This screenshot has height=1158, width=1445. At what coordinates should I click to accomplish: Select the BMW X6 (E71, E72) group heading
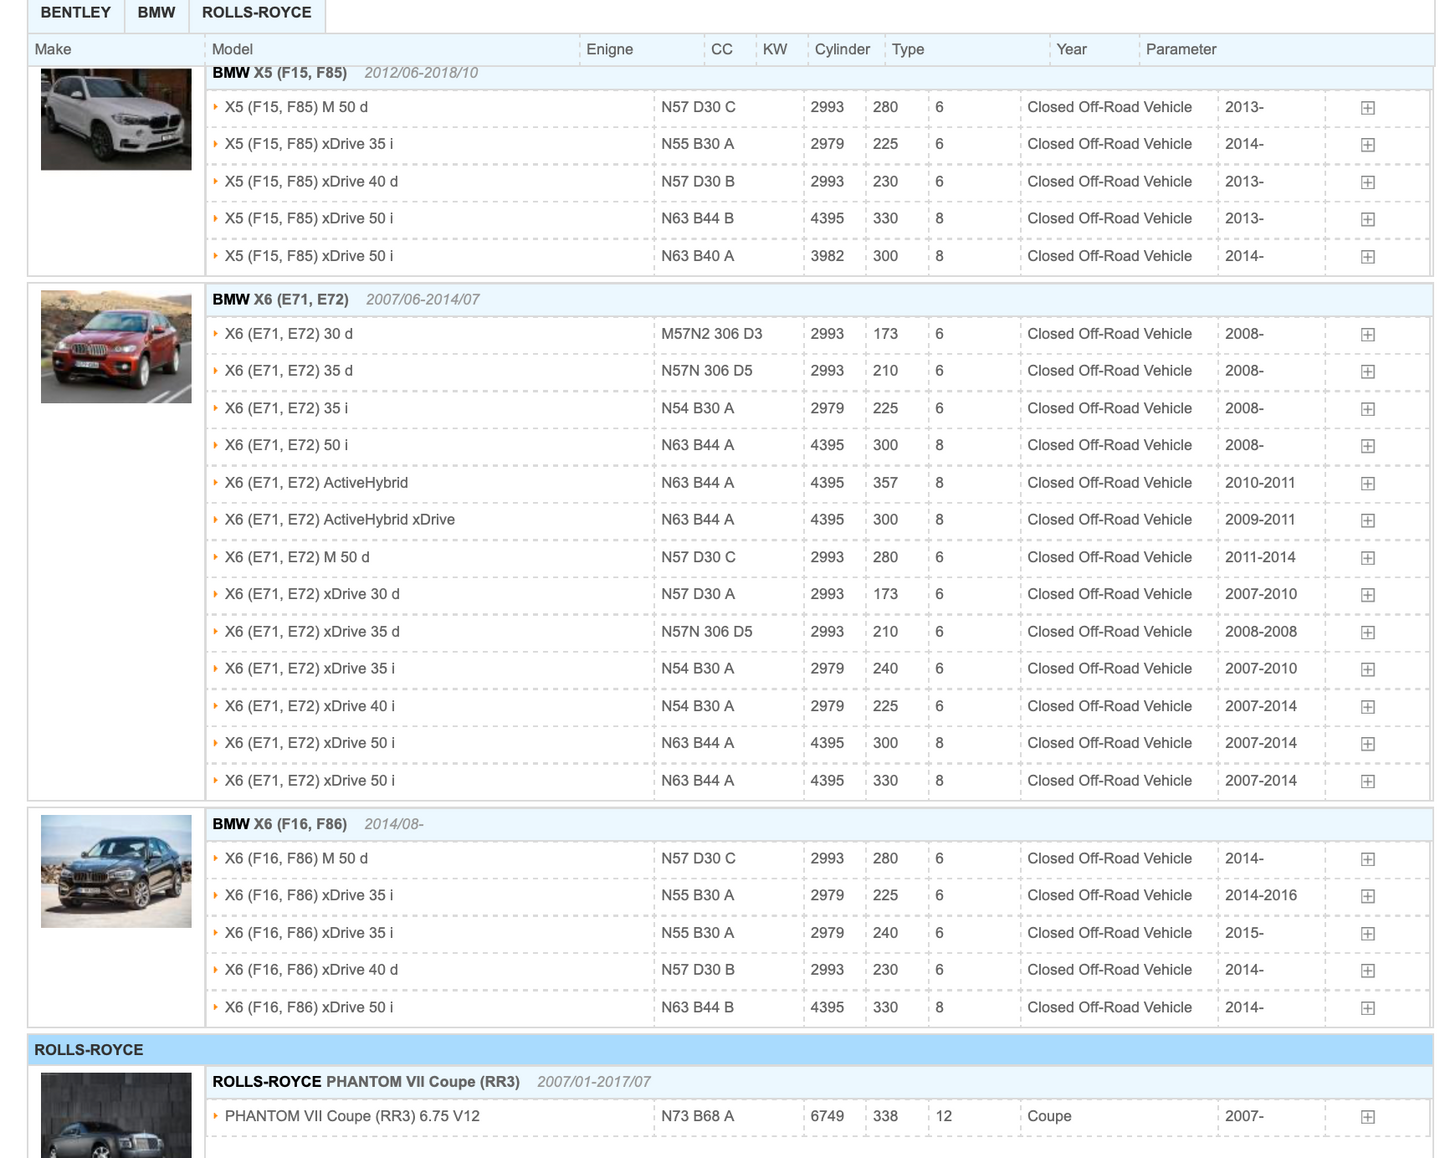pos(280,299)
